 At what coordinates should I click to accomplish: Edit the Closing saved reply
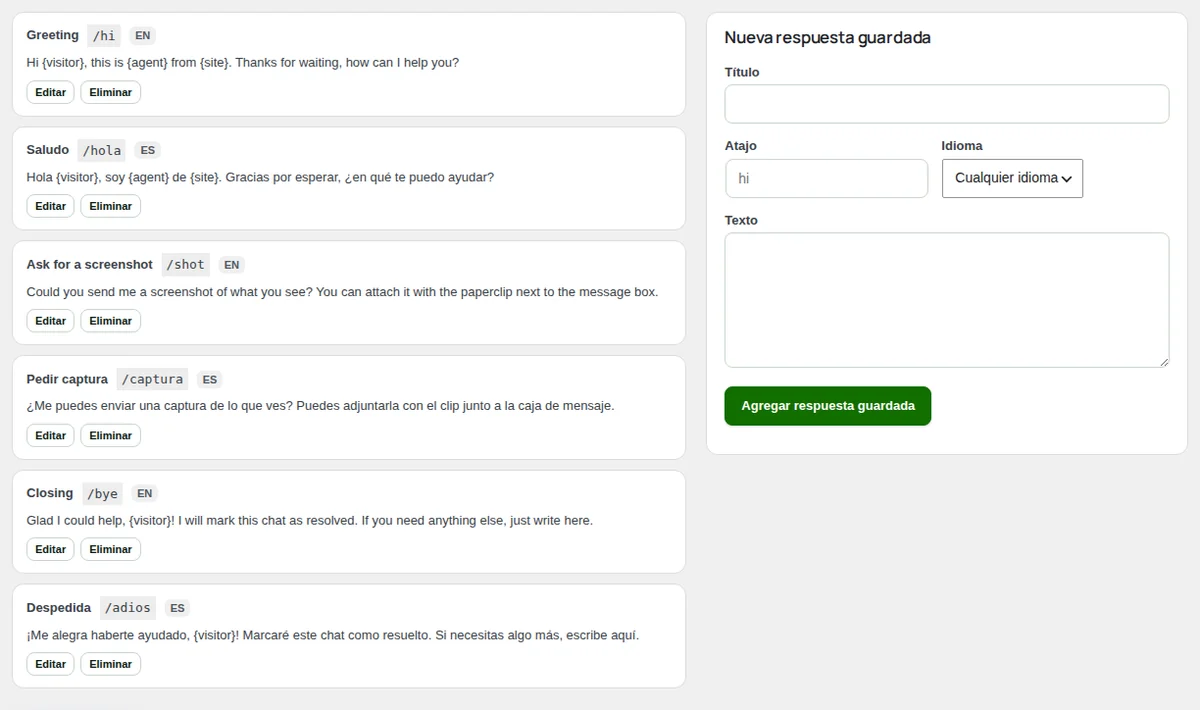pos(50,549)
